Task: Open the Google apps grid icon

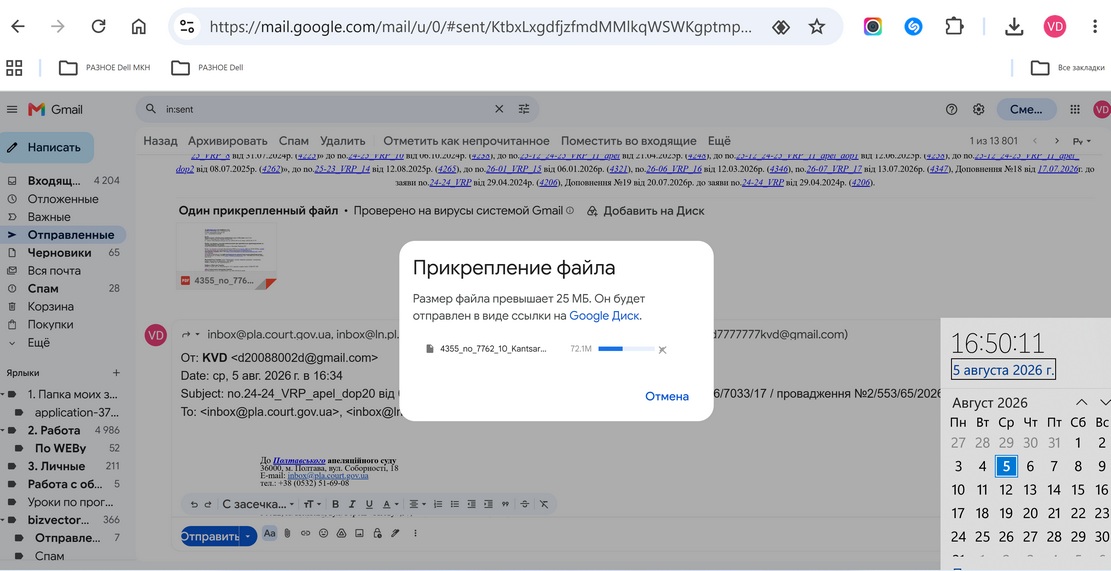Action: pyautogui.click(x=1075, y=109)
